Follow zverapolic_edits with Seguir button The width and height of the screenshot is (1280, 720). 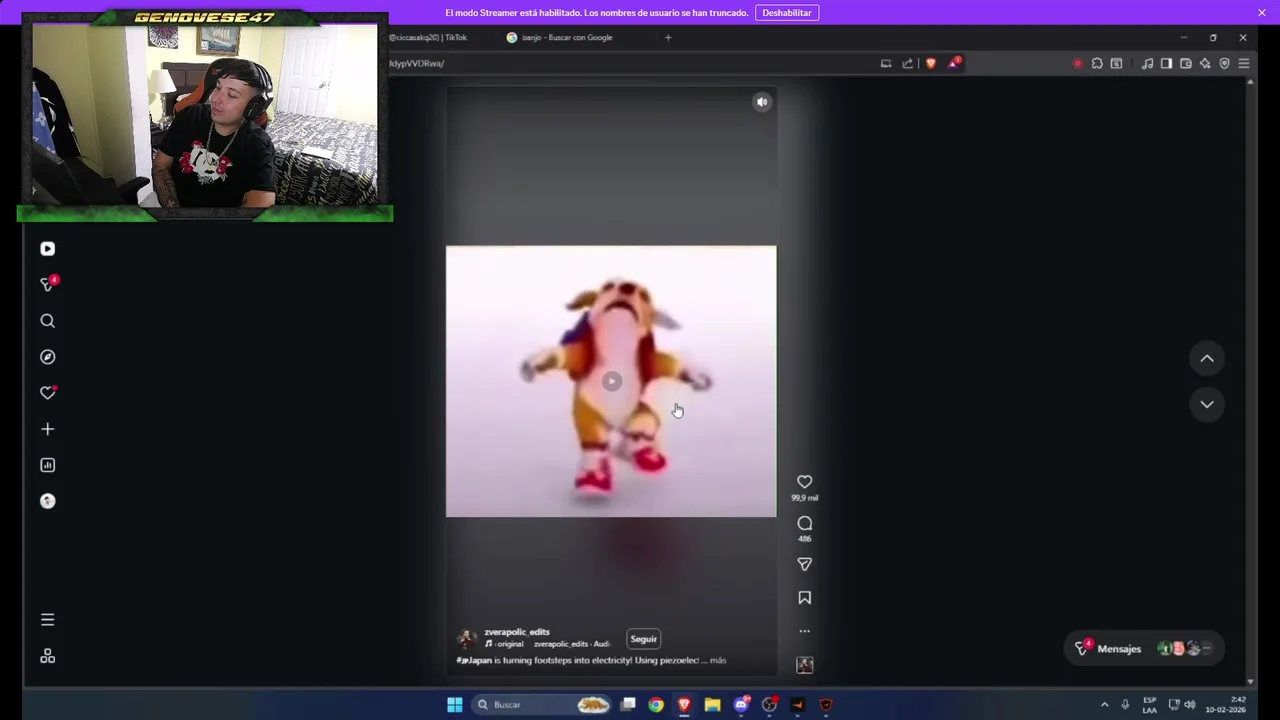coord(644,639)
